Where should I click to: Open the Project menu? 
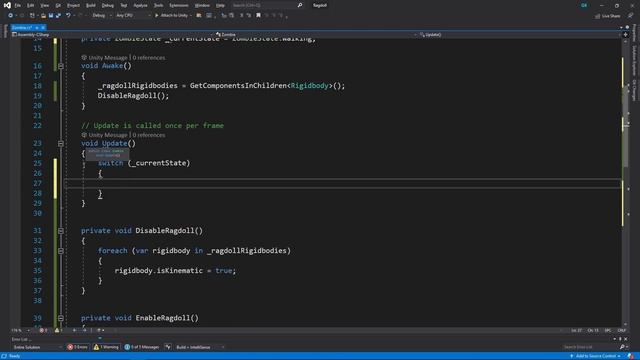[73, 5]
